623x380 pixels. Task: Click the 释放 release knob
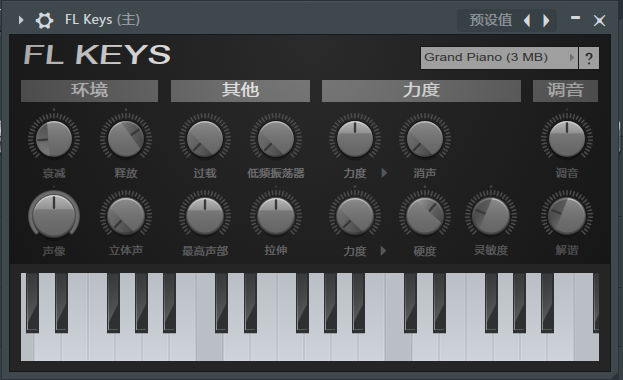pos(126,139)
